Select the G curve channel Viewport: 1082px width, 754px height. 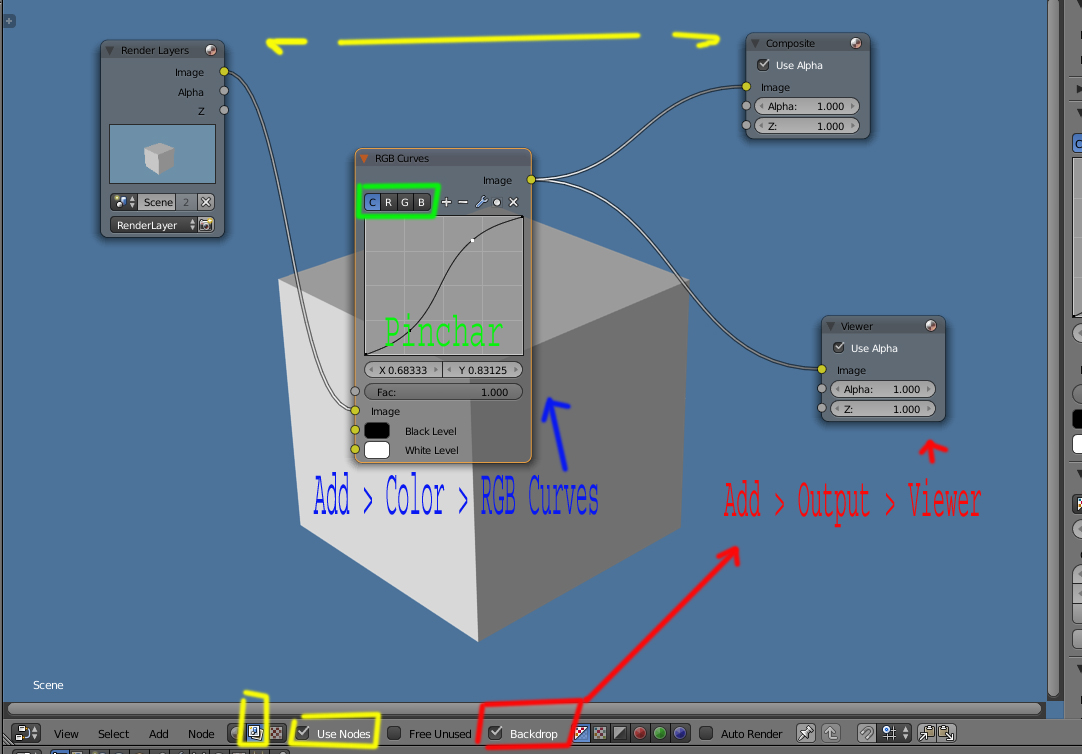[x=405, y=202]
